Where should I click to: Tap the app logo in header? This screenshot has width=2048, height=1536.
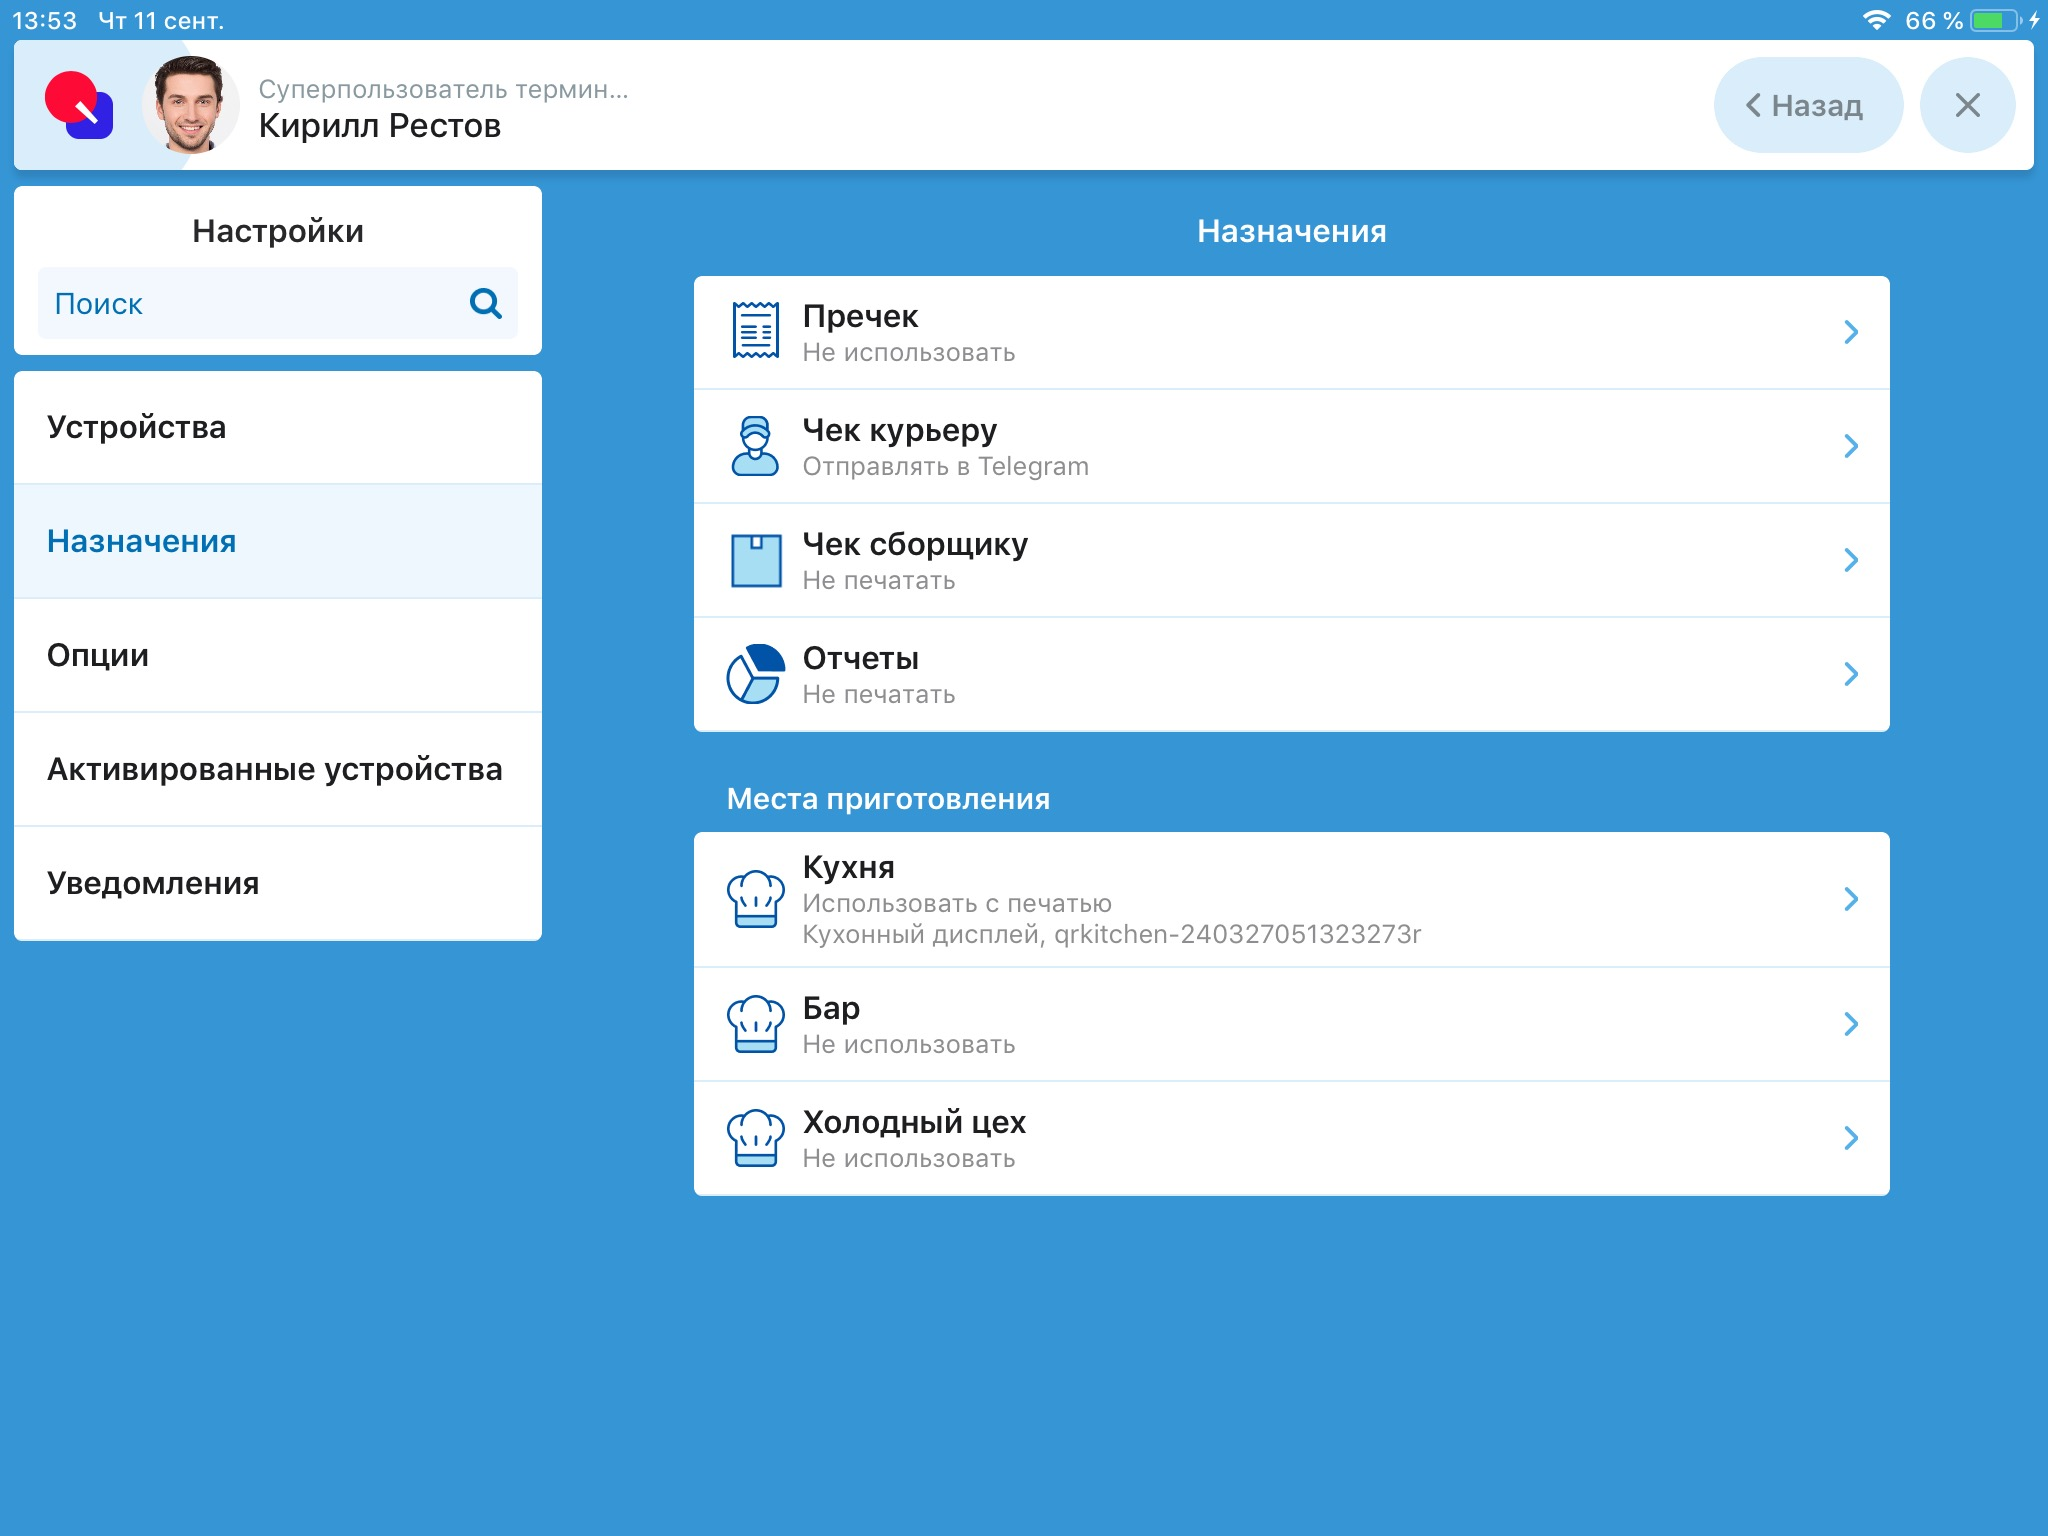79,105
